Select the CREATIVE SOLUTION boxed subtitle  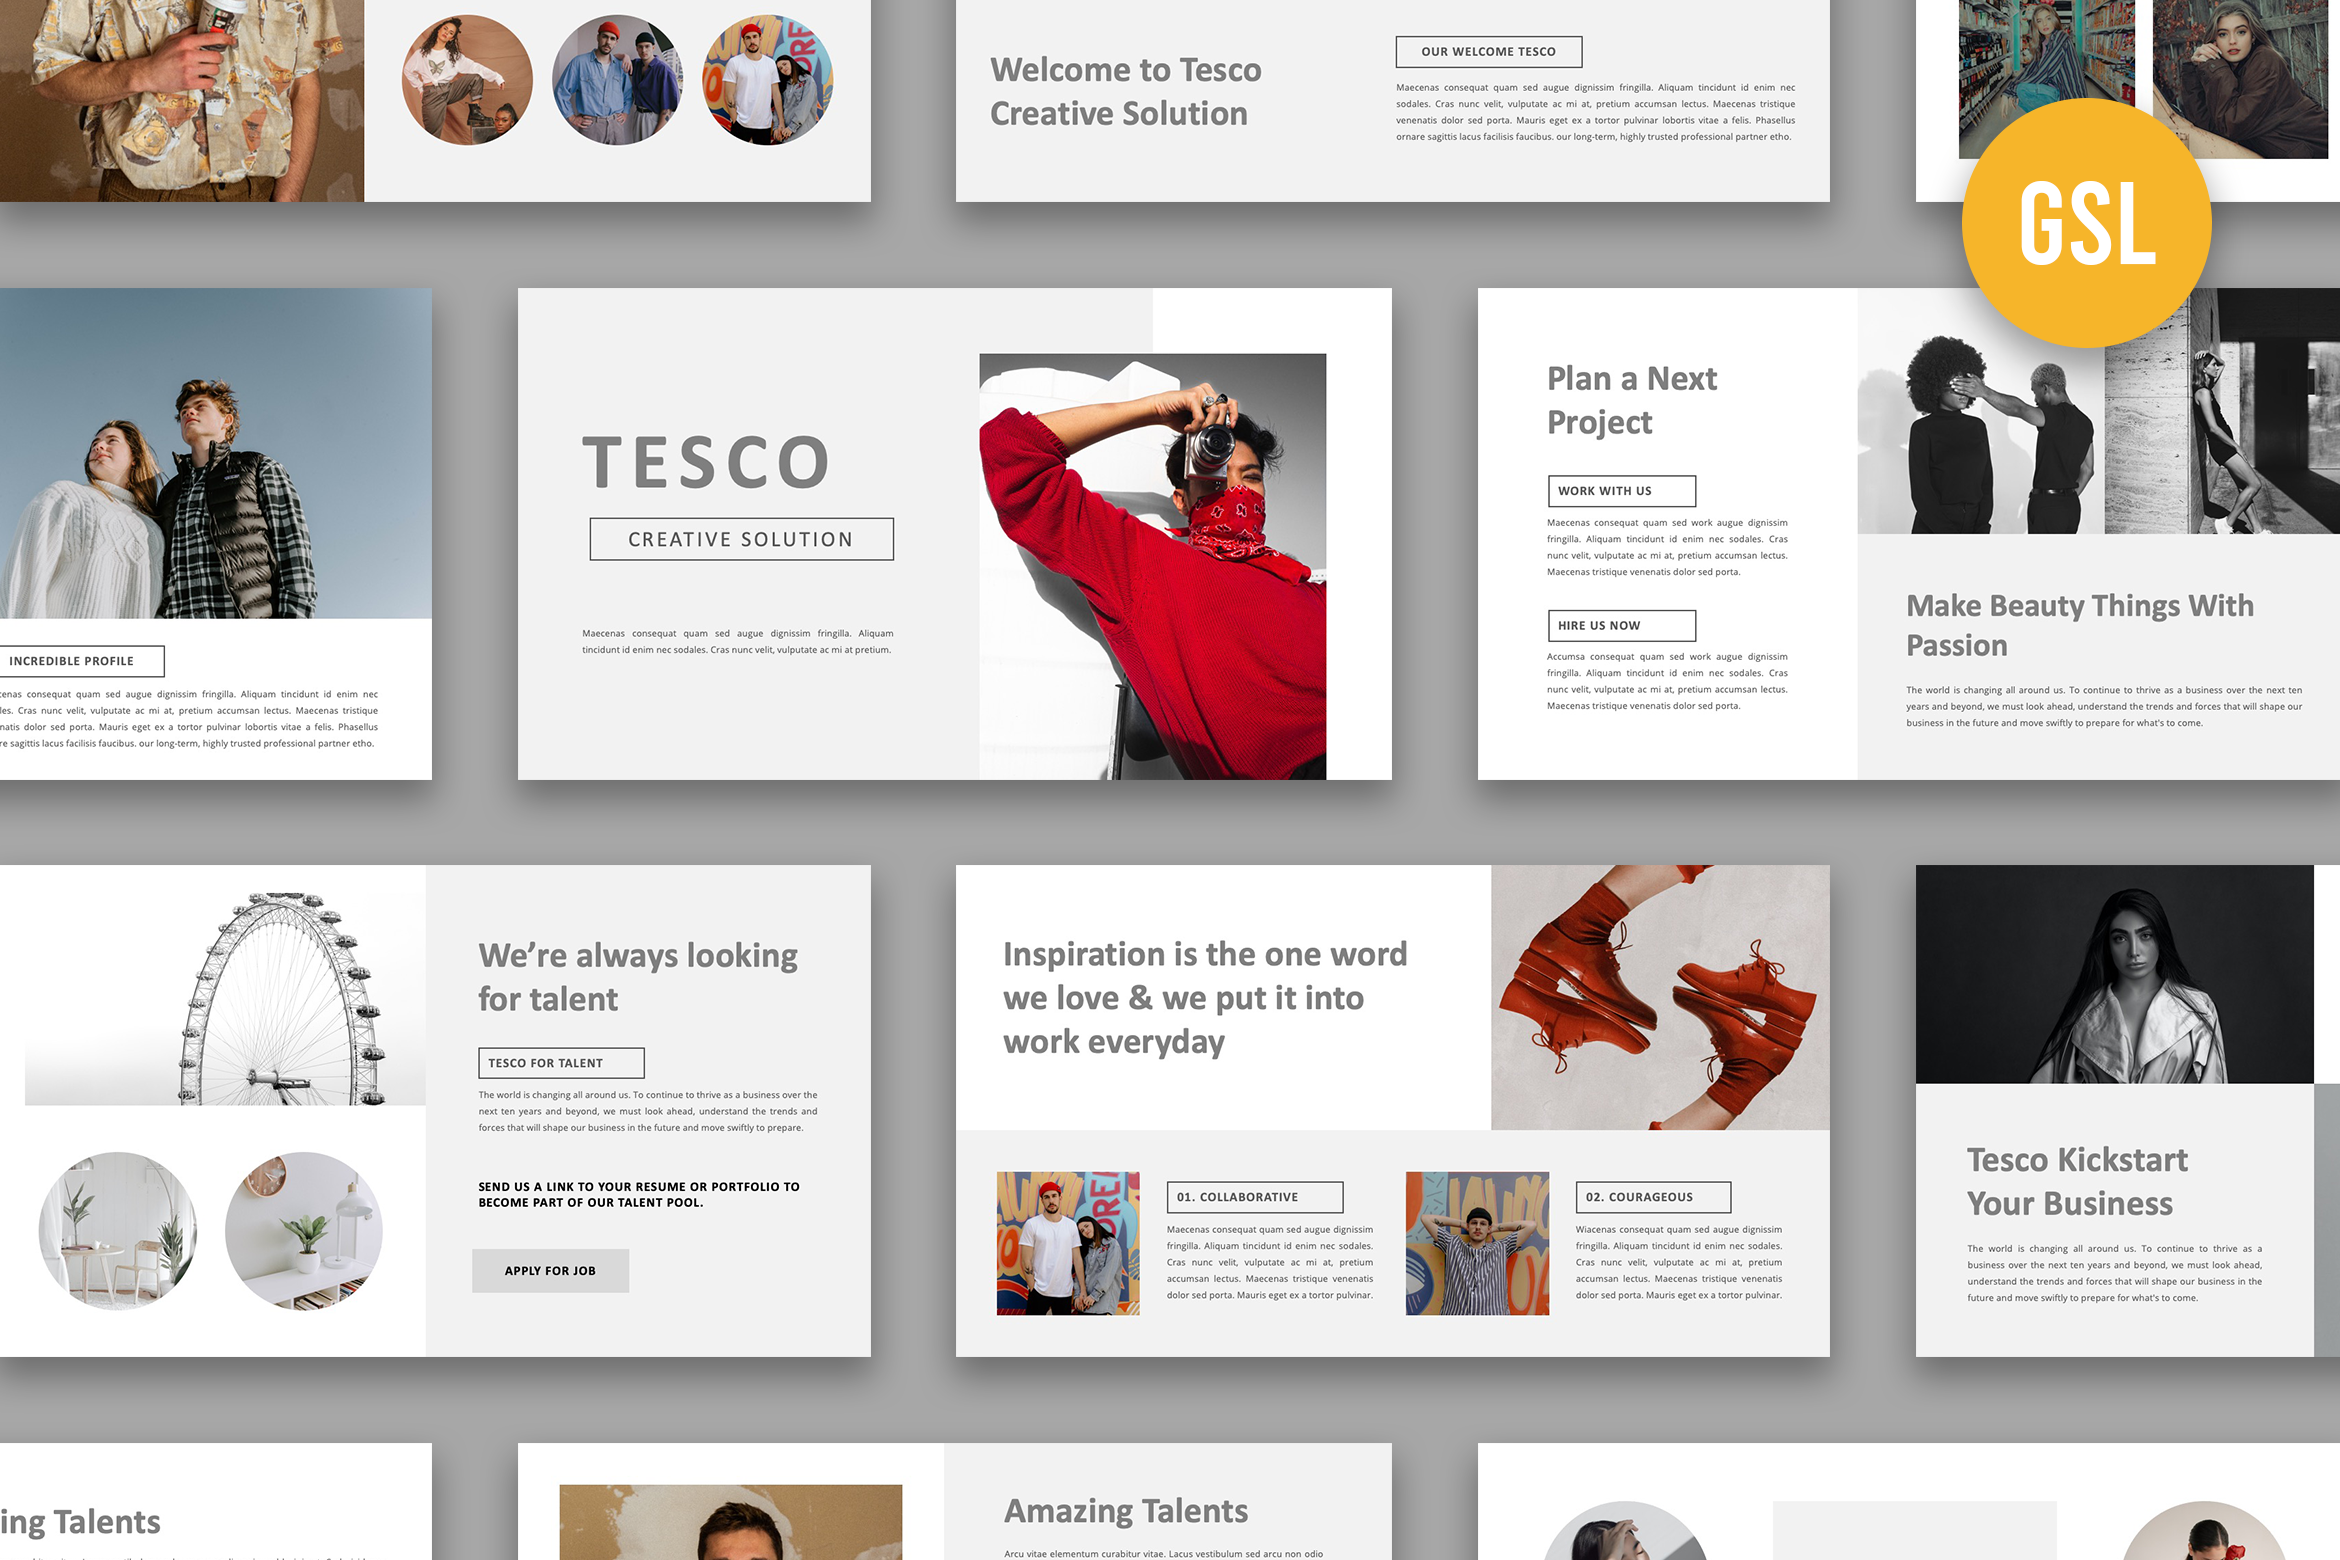(x=741, y=539)
